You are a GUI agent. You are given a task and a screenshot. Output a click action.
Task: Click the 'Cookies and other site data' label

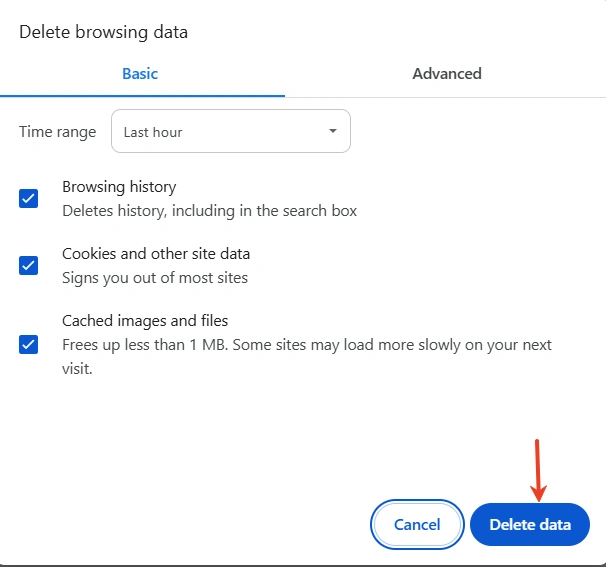point(156,254)
